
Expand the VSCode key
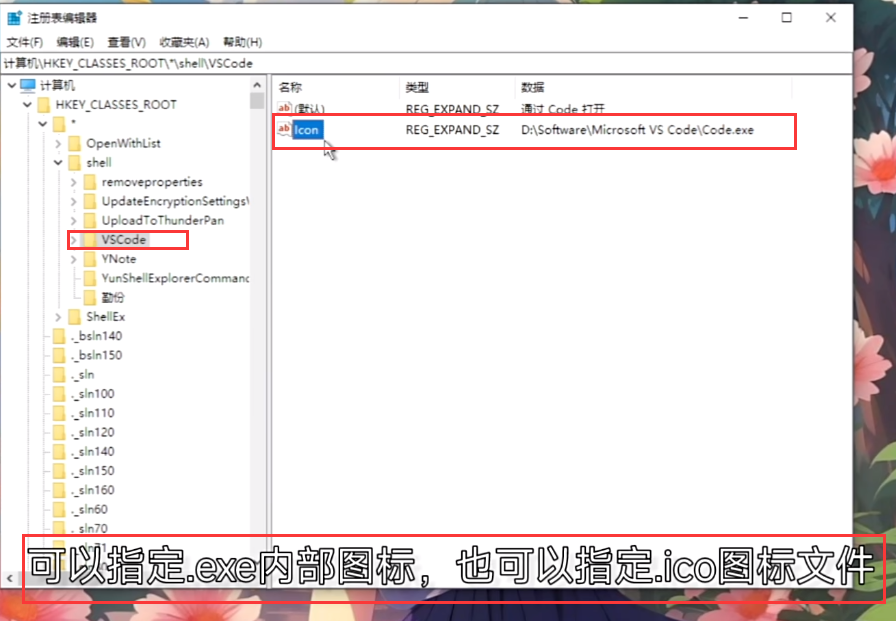[74, 240]
